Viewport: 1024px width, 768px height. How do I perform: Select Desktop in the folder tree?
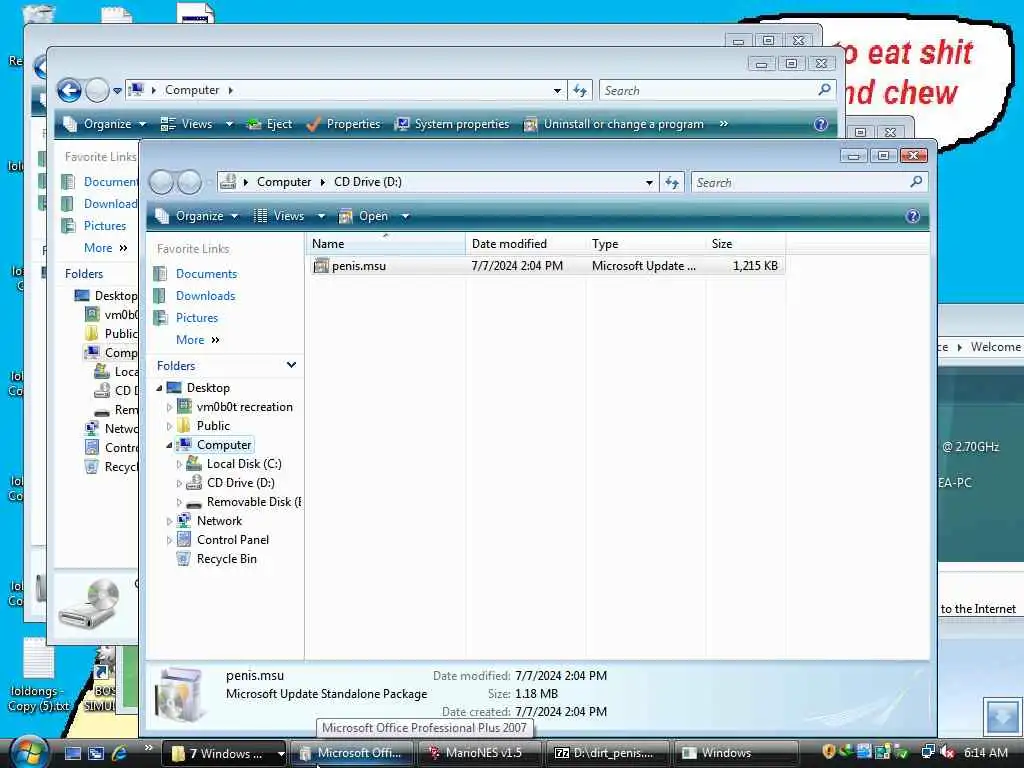tap(208, 388)
